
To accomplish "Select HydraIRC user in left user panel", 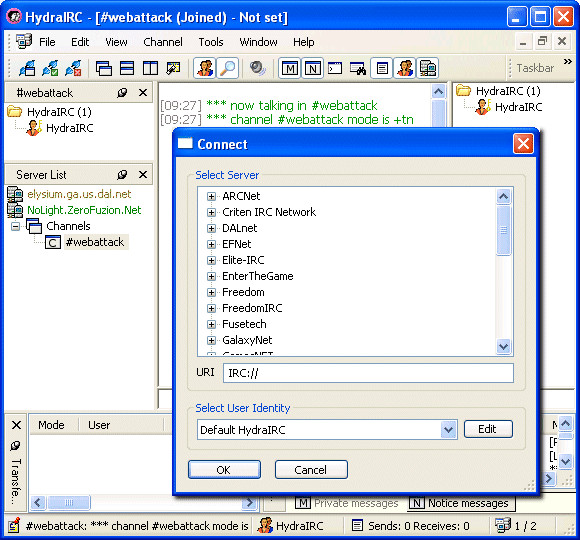I will (x=70, y=128).
